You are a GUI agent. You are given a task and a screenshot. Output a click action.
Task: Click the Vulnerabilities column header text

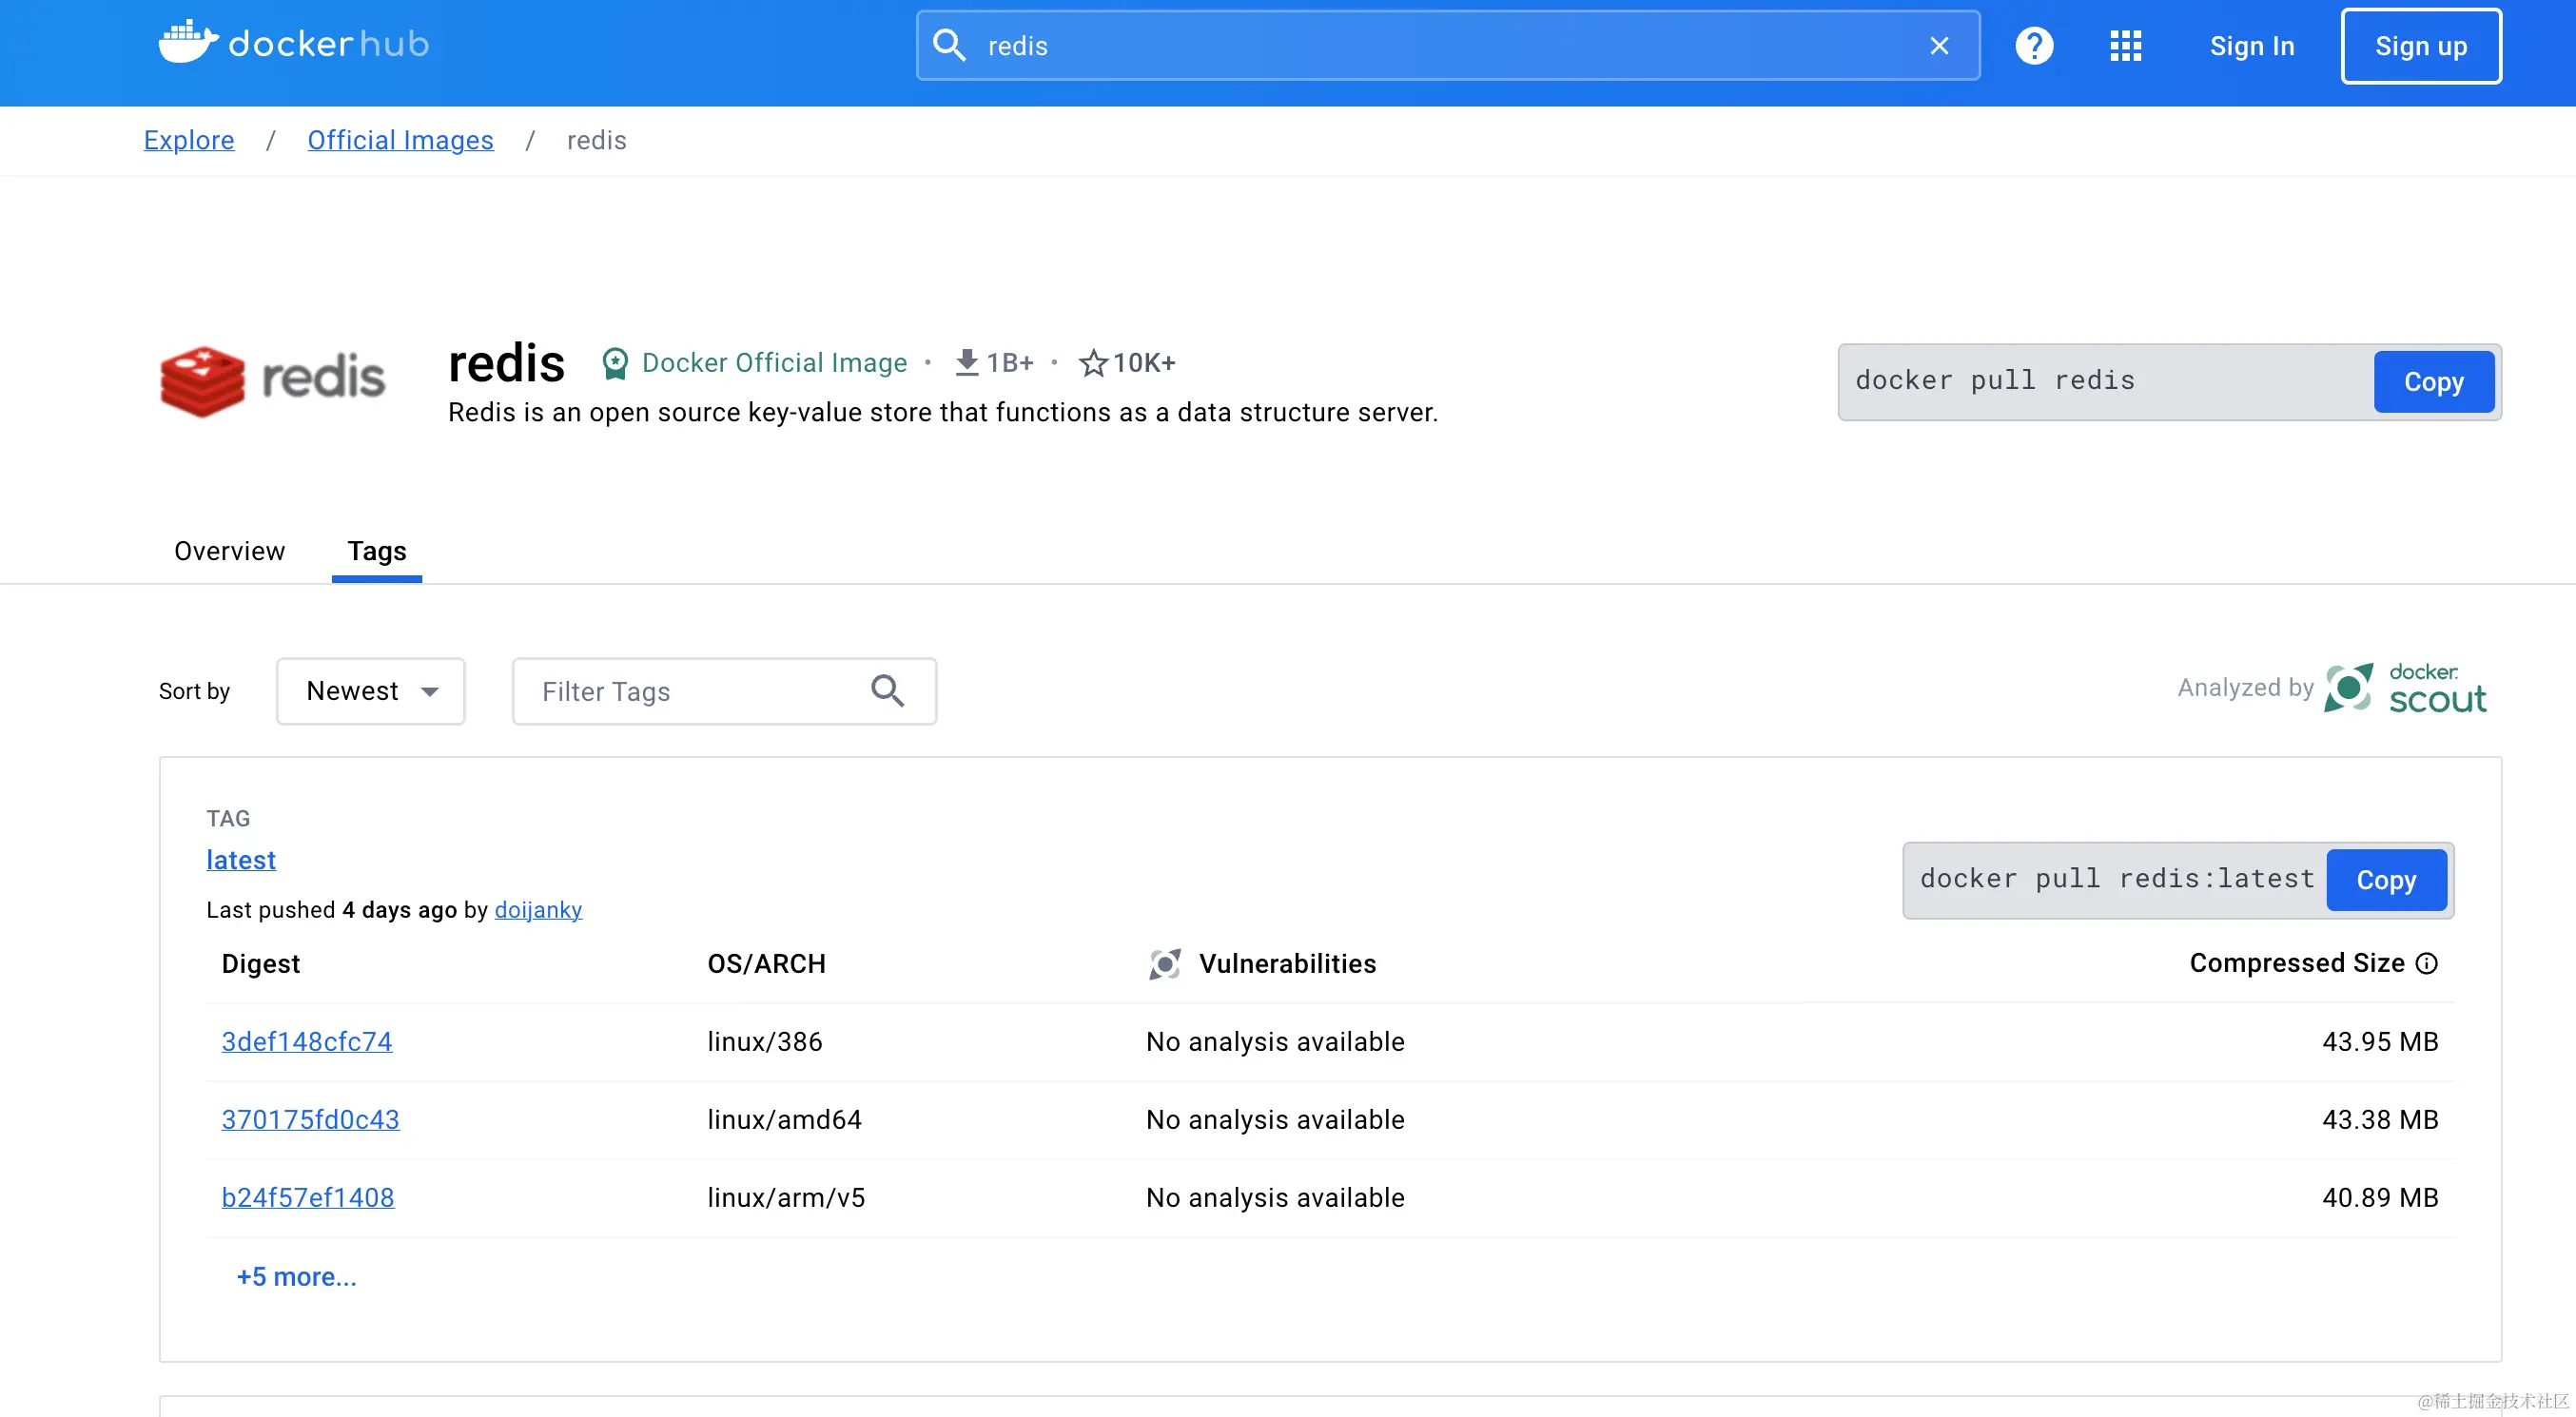[1287, 964]
